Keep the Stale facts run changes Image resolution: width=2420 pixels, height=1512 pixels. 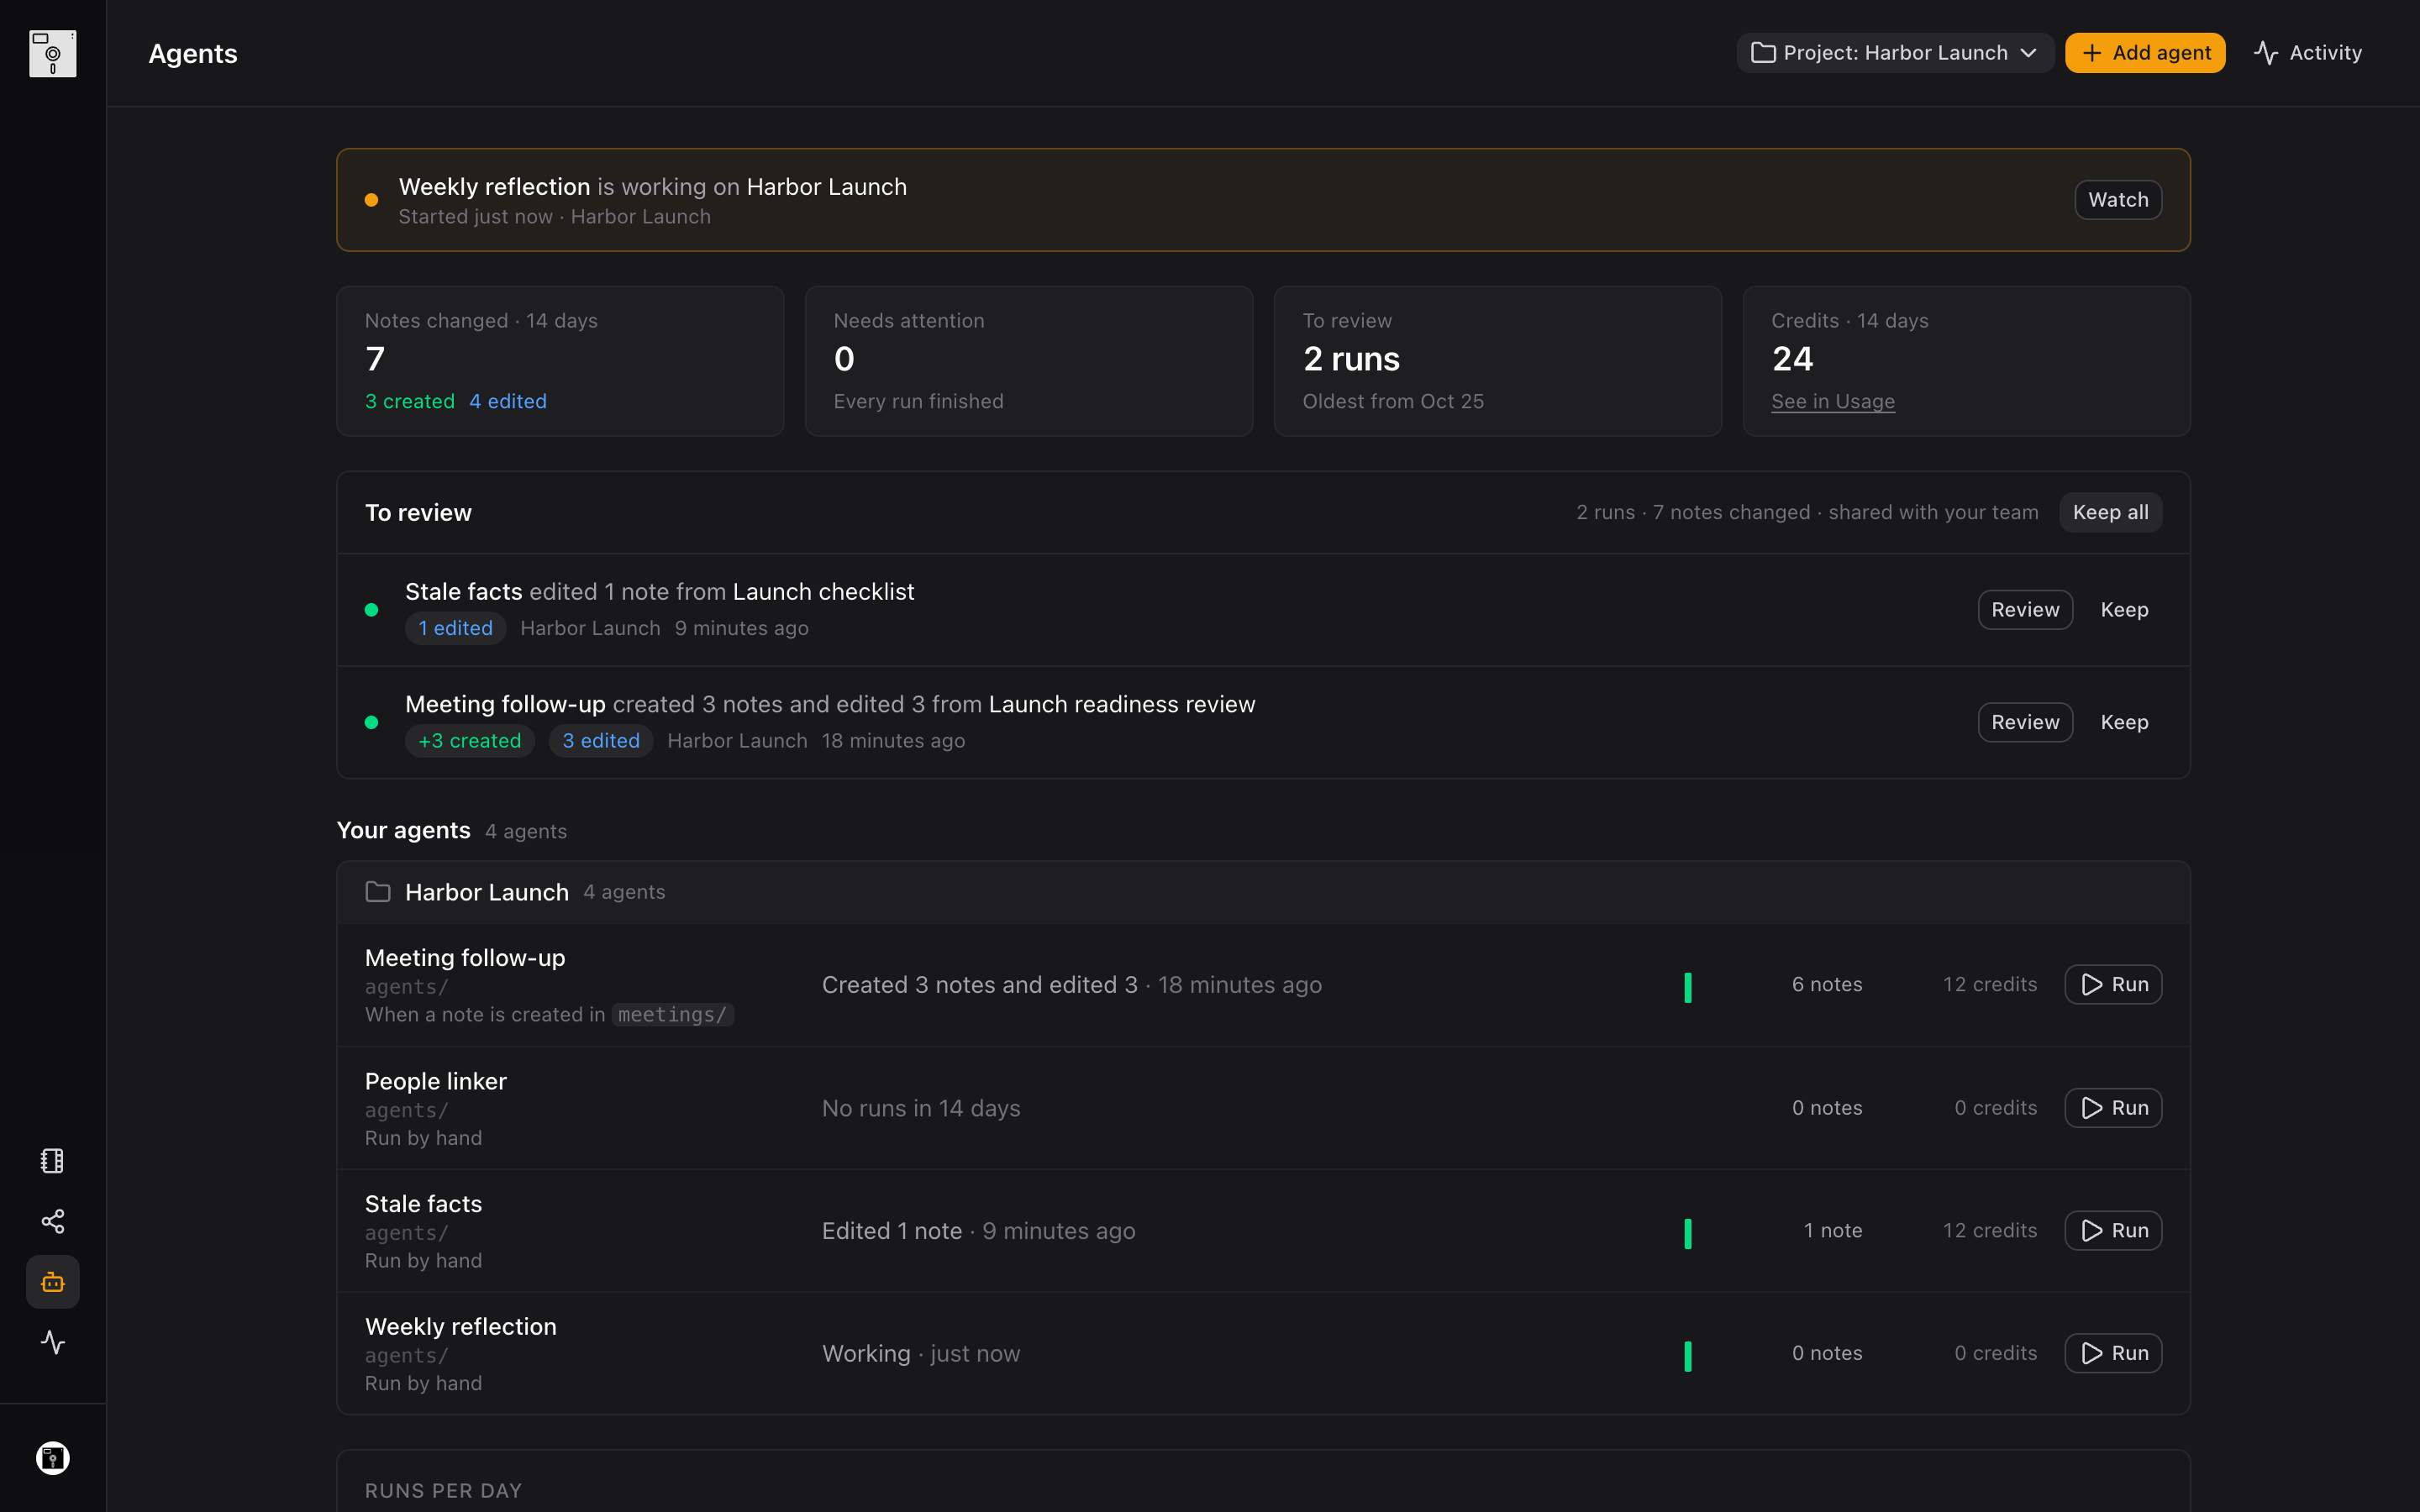(x=2124, y=610)
